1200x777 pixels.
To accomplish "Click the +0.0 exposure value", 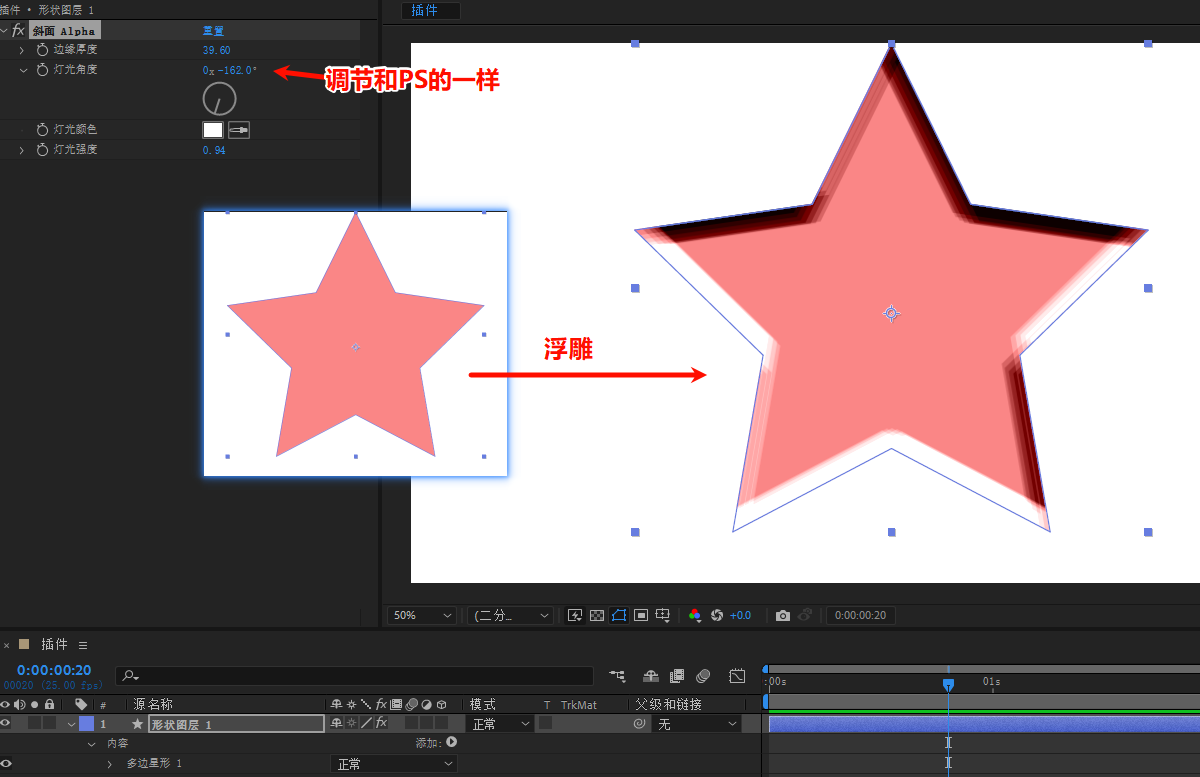I will click(x=741, y=615).
